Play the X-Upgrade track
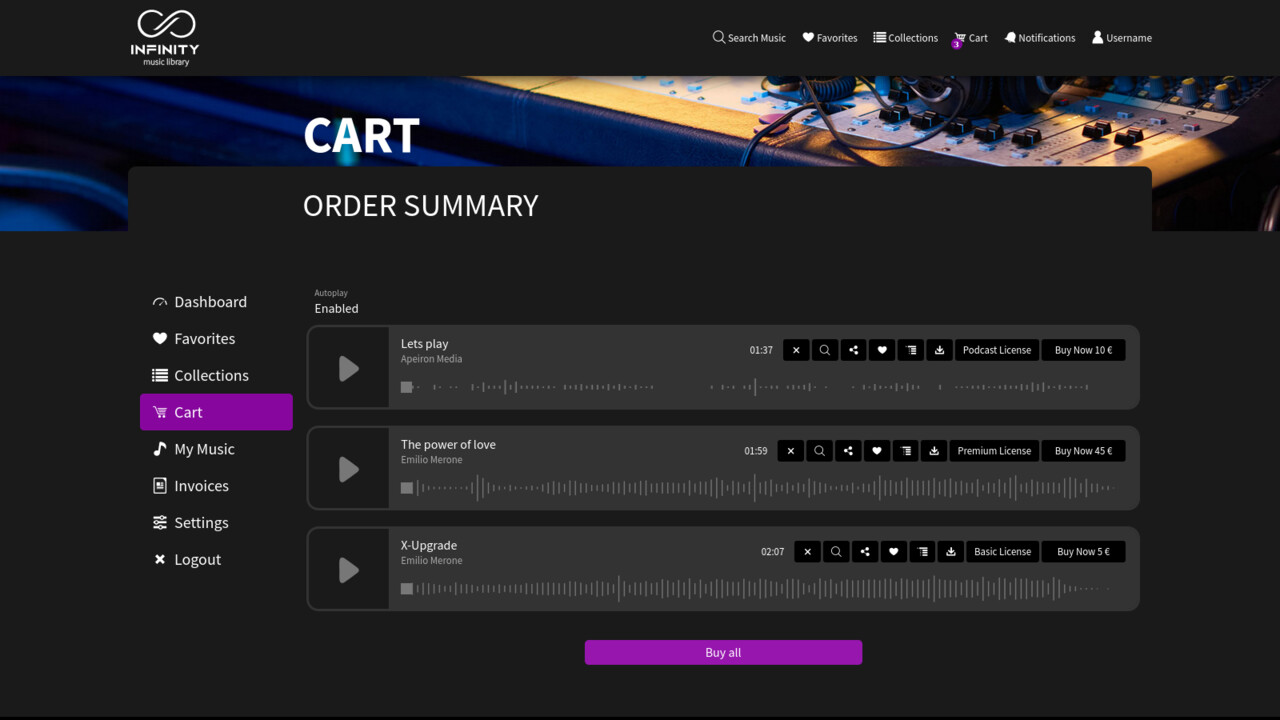Screen dimensions: 1280x720 348,570
